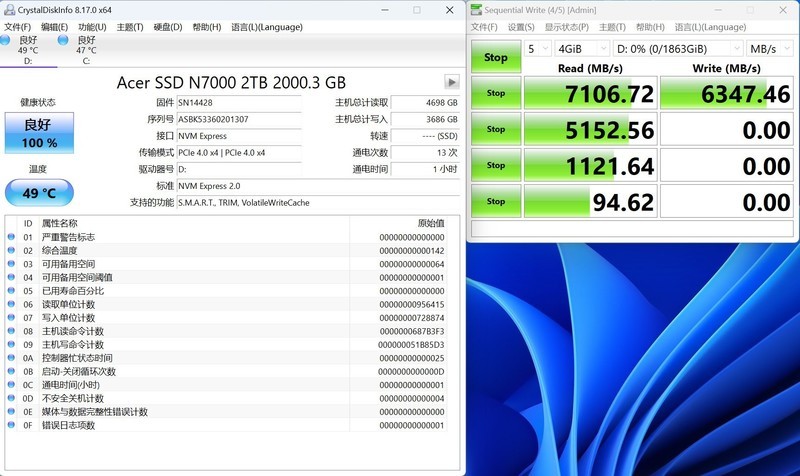Click the total host reads value 4698 GB
This screenshot has height=476, width=800.
[x=425, y=103]
